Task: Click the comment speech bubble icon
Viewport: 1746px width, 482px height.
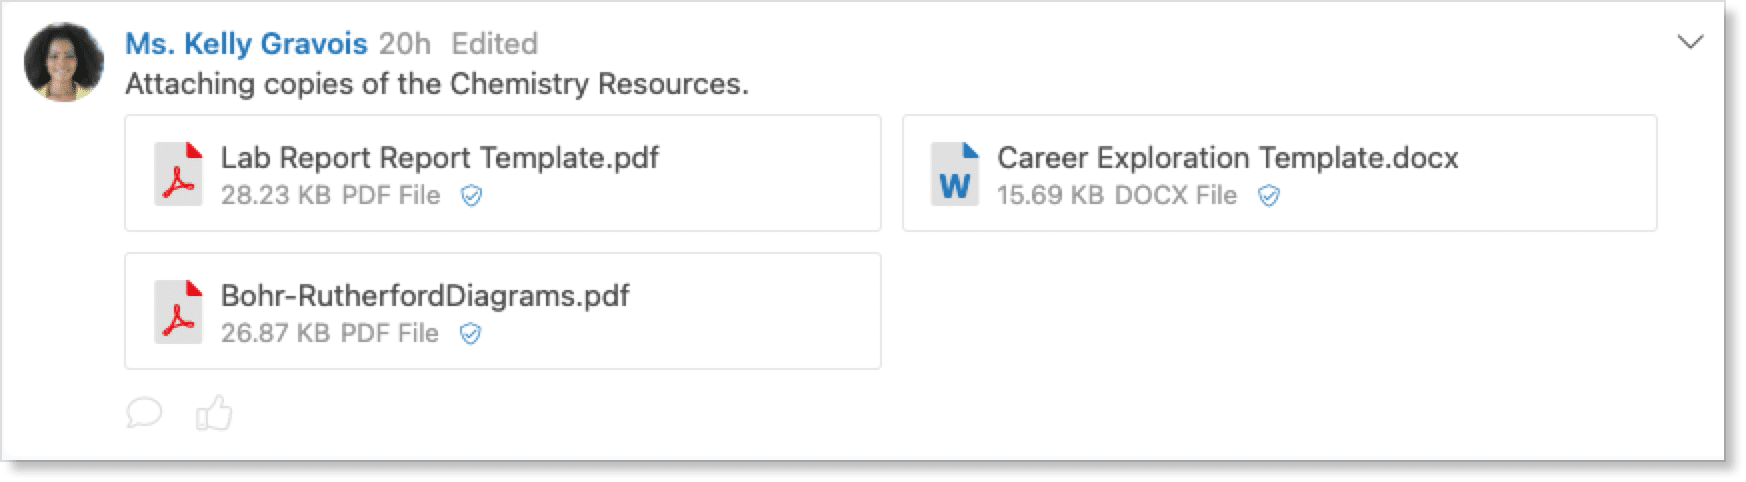Action: pos(144,412)
